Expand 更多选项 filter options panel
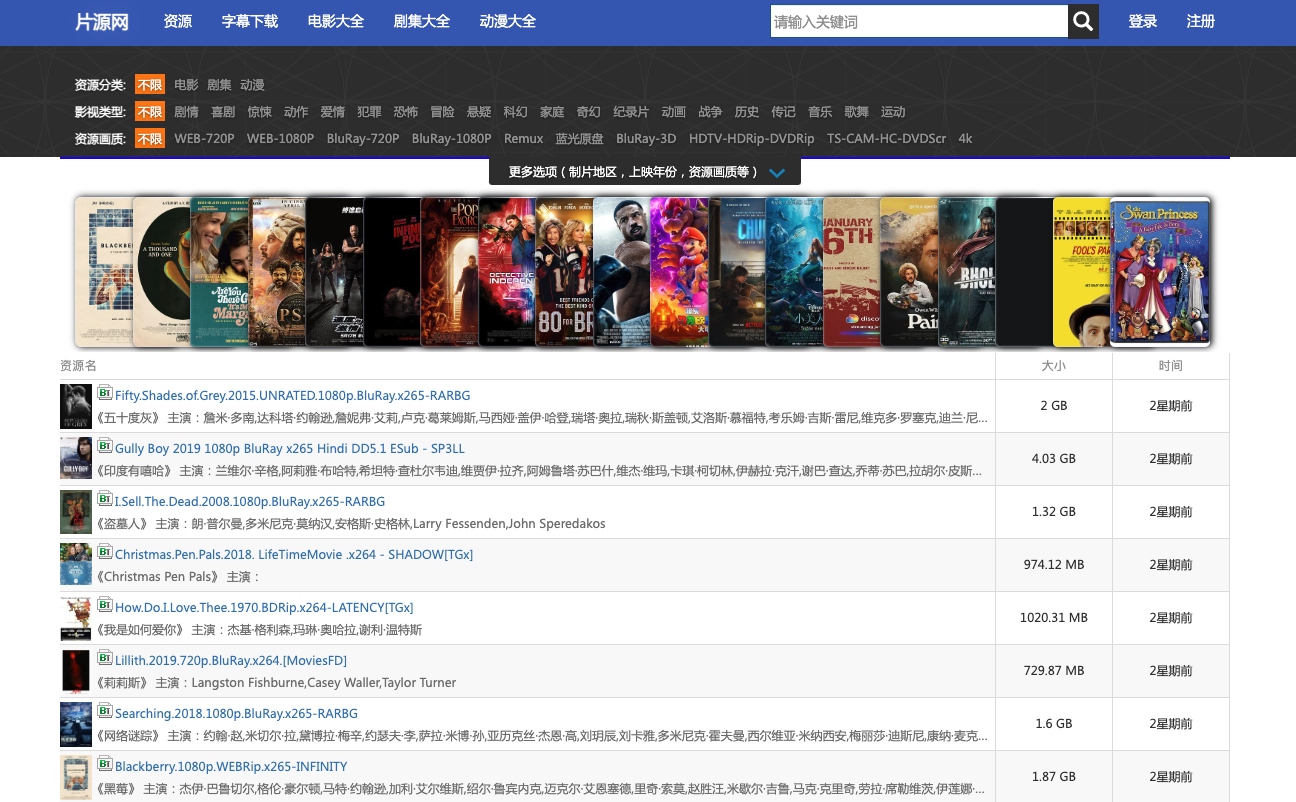This screenshot has width=1296, height=802. pyautogui.click(x=645, y=172)
